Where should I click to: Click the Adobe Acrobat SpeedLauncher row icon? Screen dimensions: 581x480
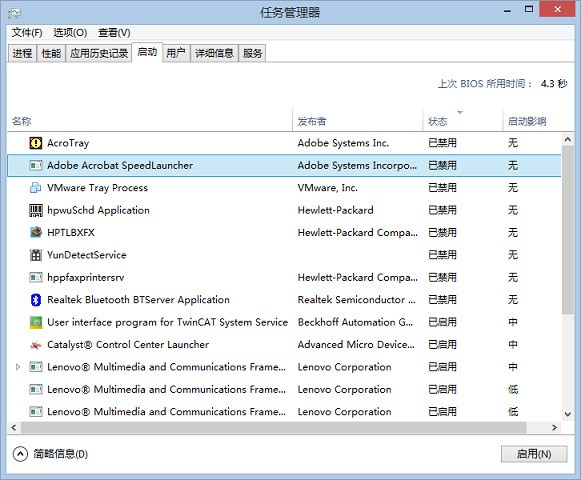(36, 165)
